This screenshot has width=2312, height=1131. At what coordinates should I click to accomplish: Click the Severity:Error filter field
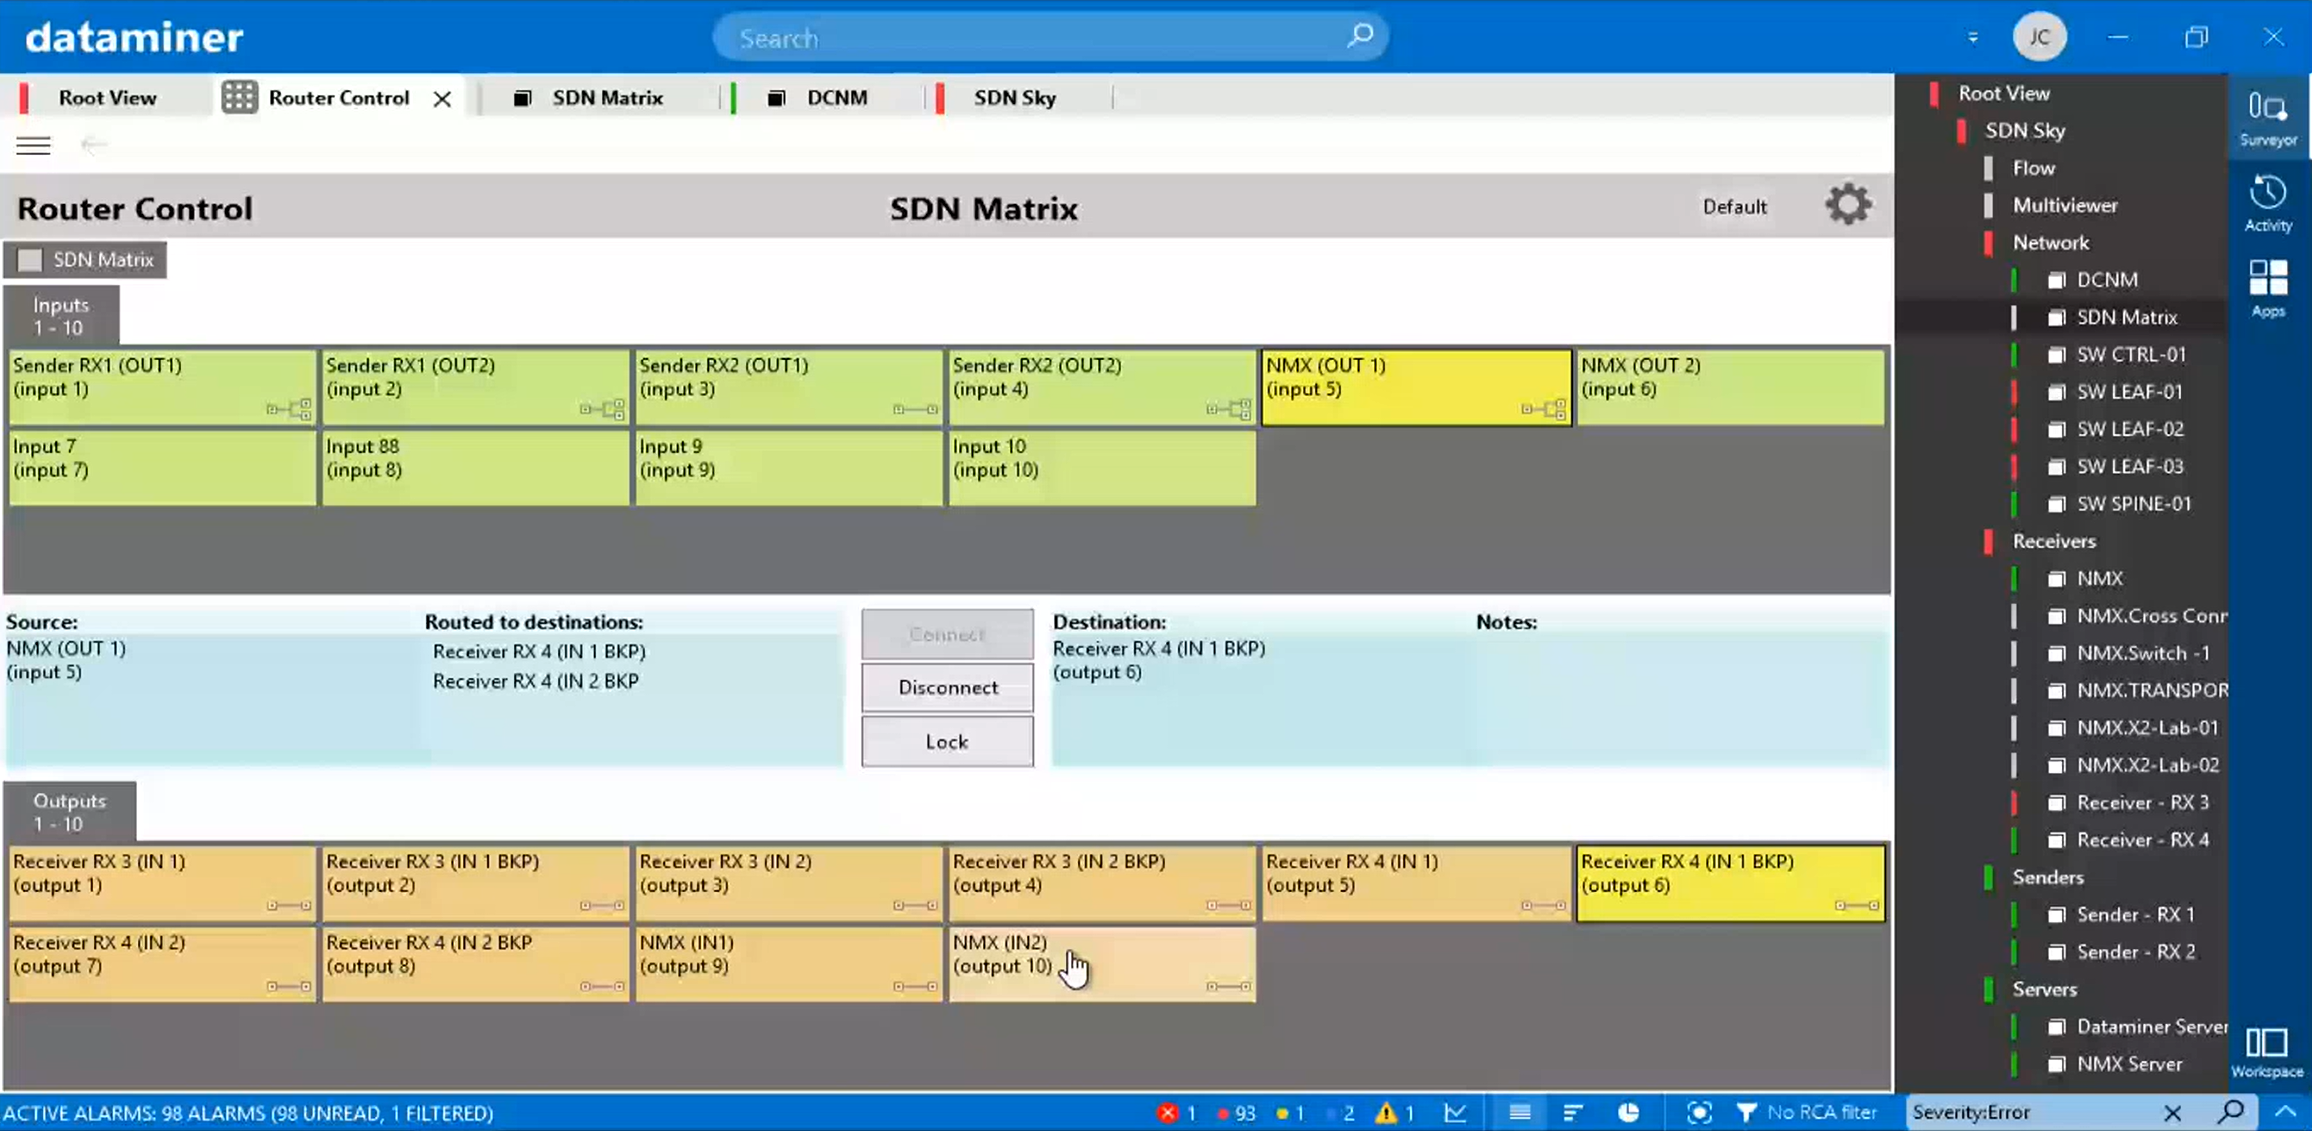pos(2030,1112)
